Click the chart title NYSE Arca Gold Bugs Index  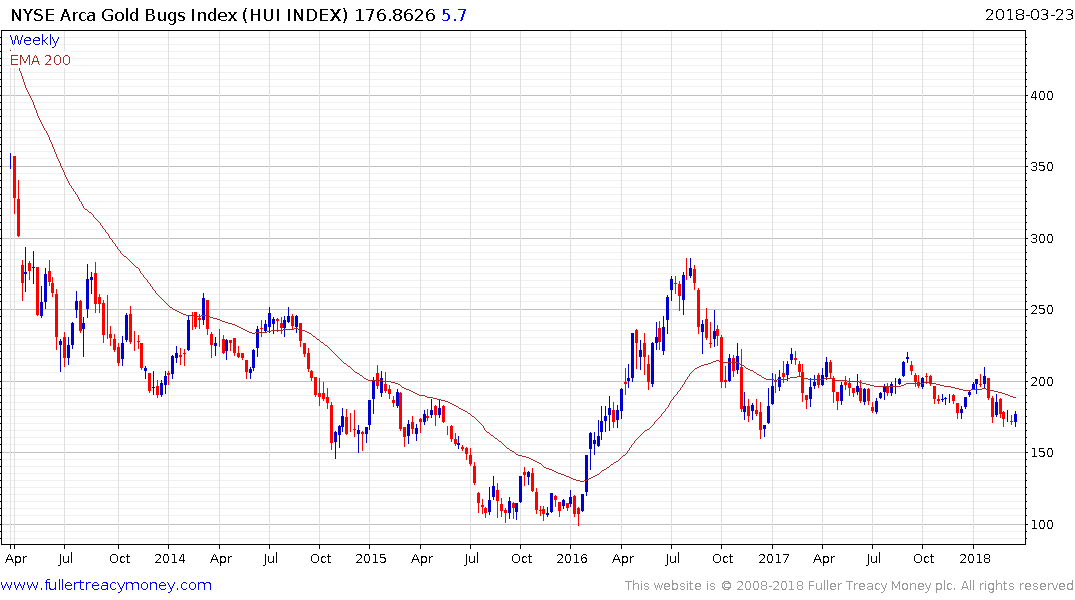pos(123,15)
